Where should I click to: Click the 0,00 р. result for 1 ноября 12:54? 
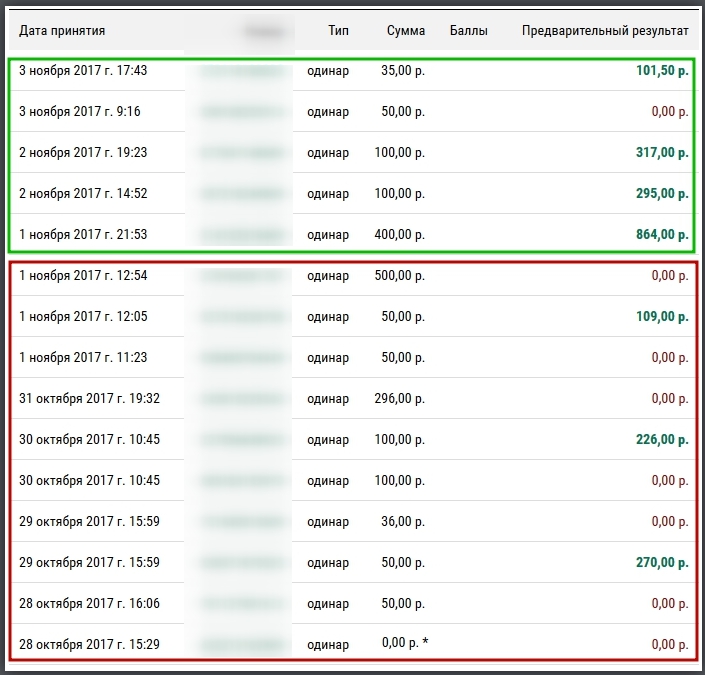click(670, 275)
